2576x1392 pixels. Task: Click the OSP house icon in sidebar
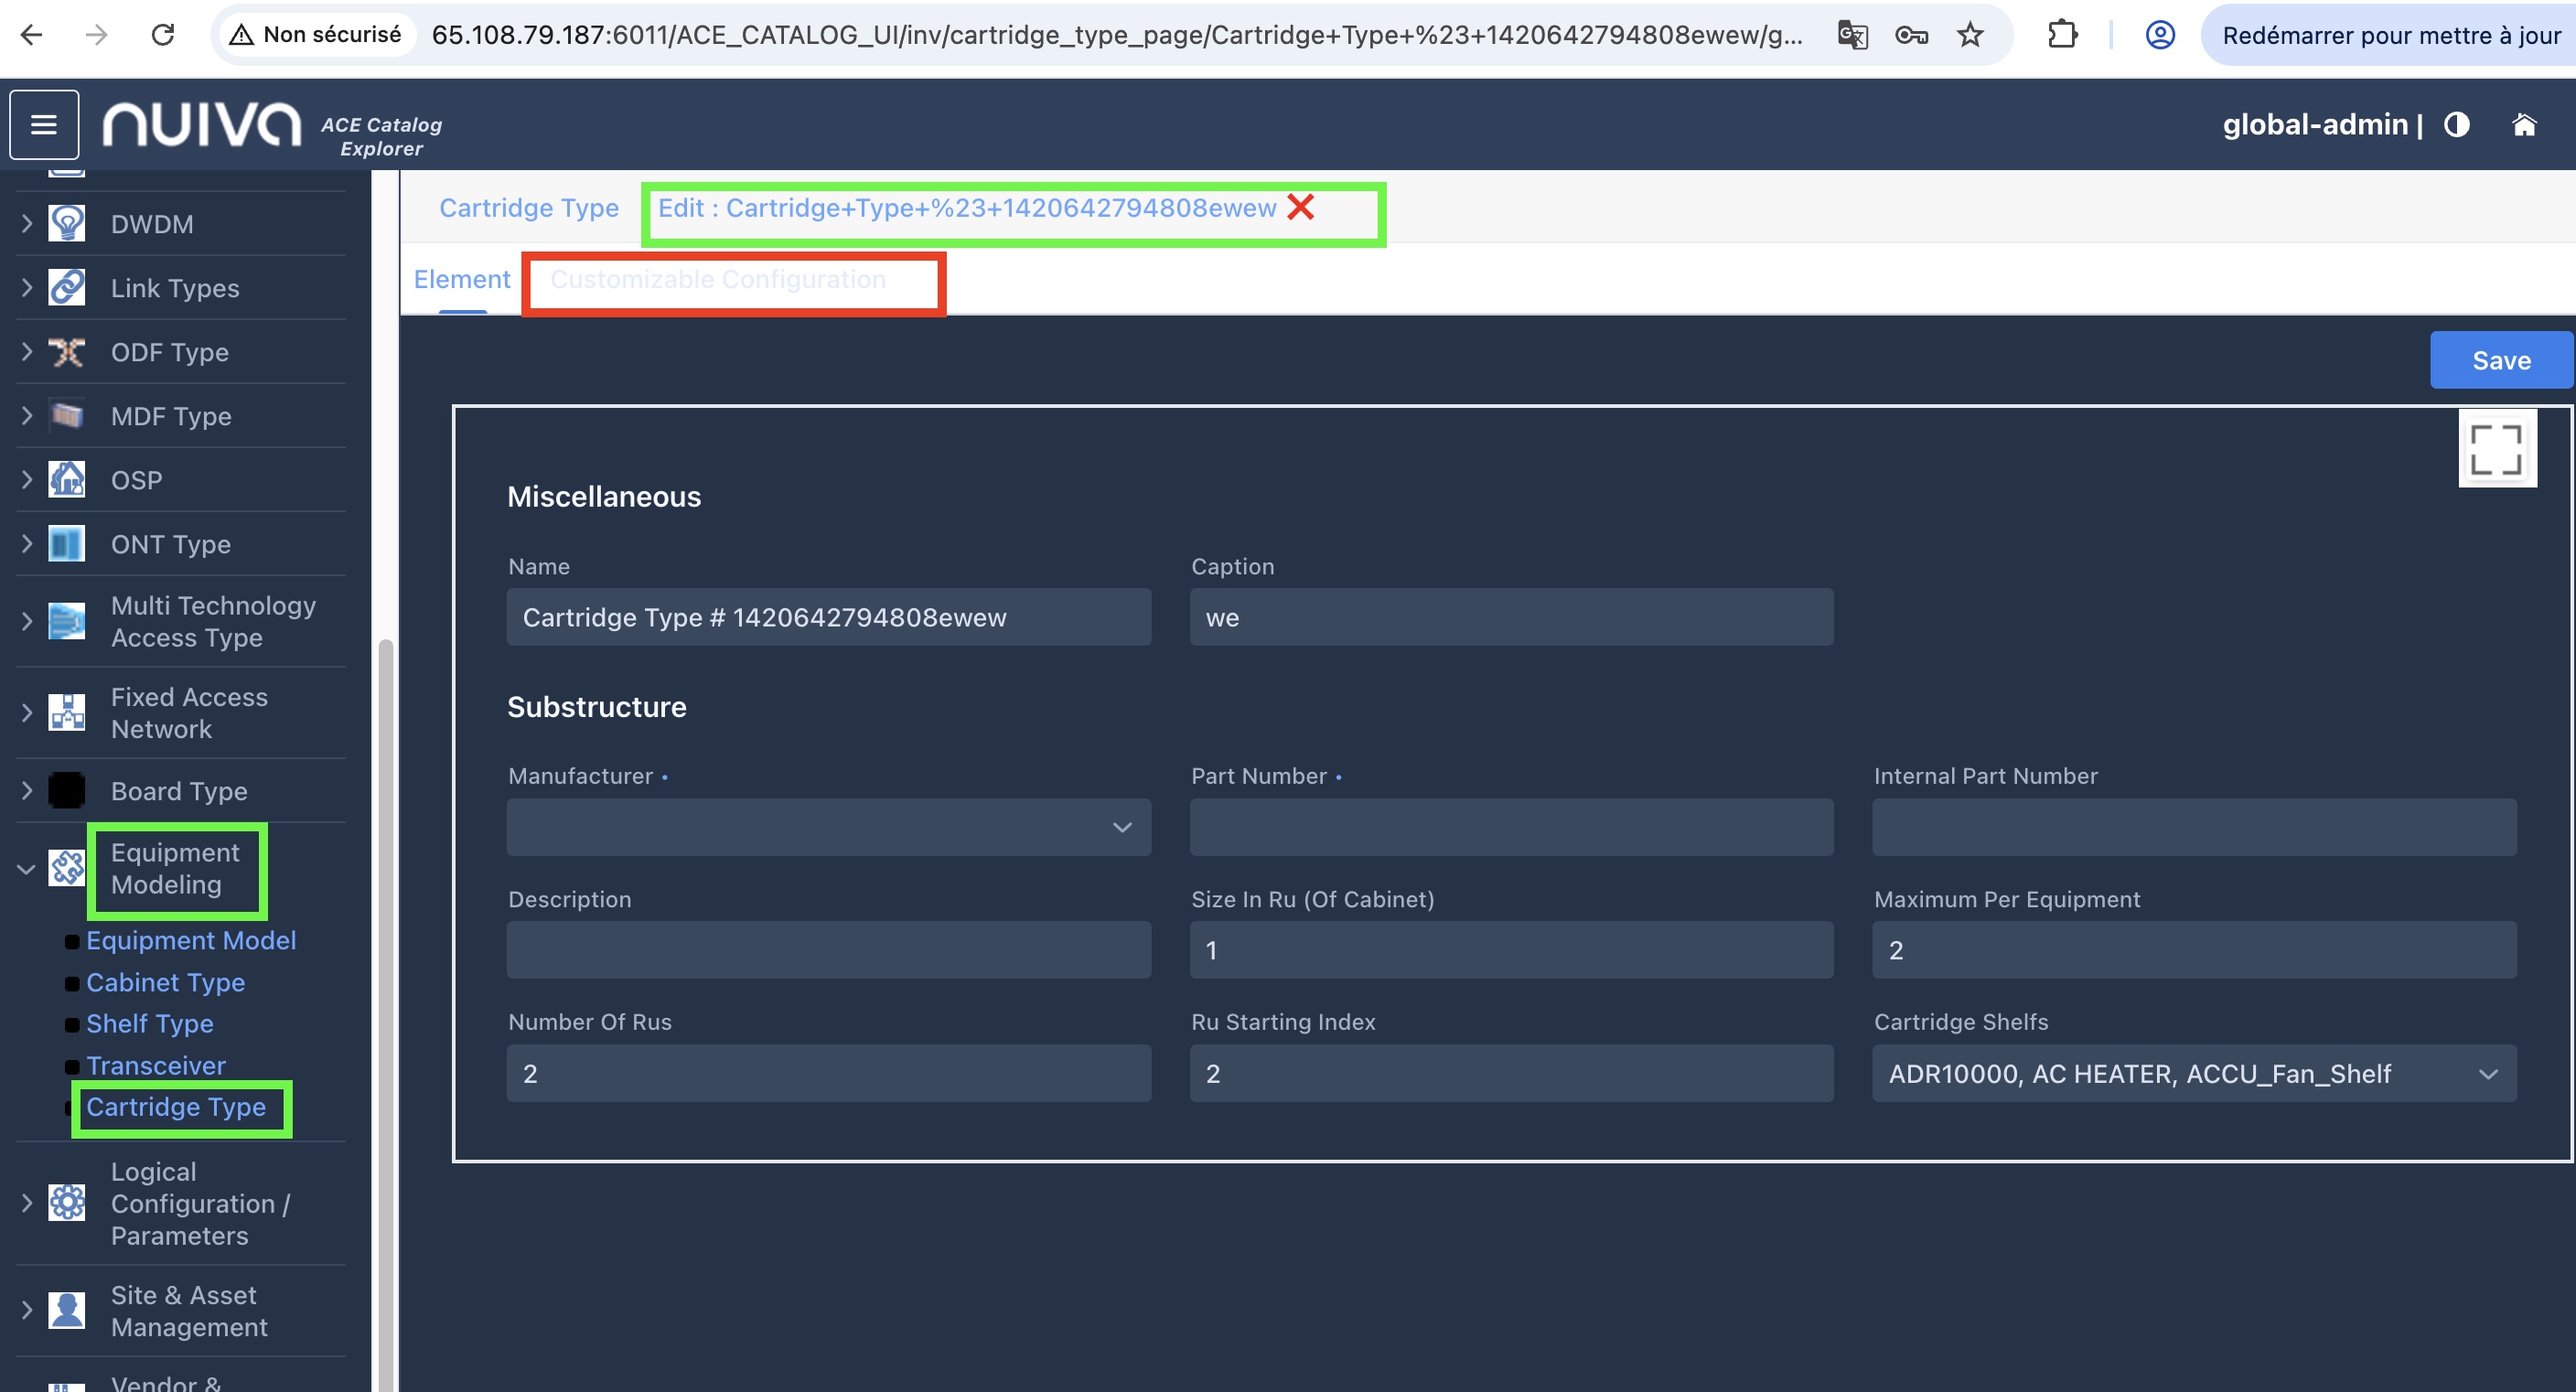[x=67, y=479]
